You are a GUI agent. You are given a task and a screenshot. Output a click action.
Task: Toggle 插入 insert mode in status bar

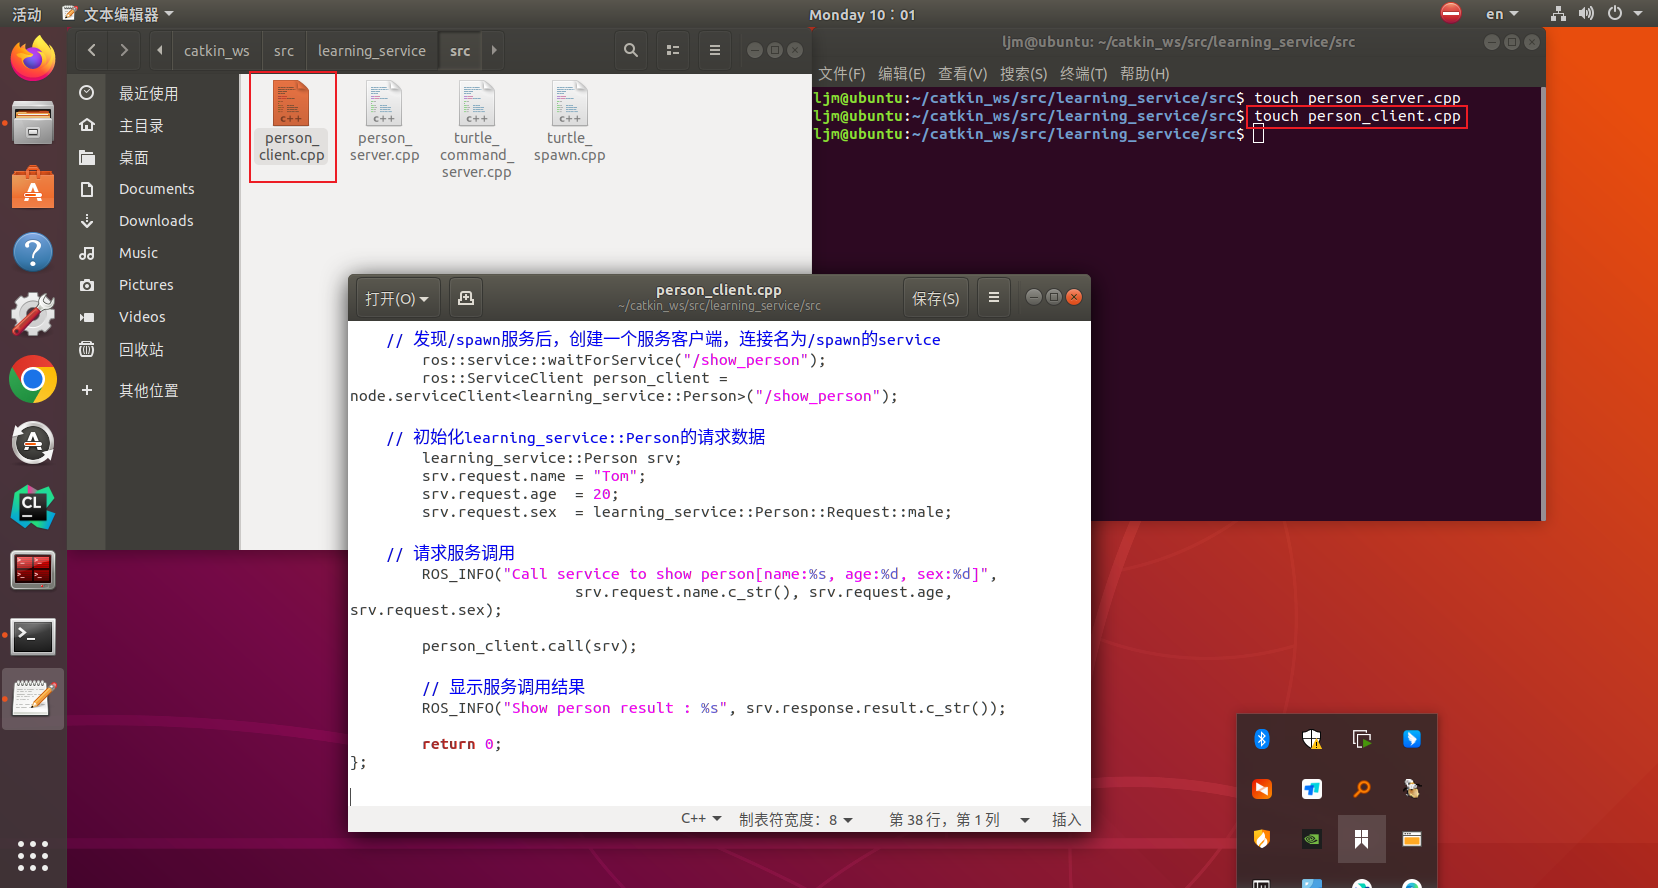point(1066,819)
